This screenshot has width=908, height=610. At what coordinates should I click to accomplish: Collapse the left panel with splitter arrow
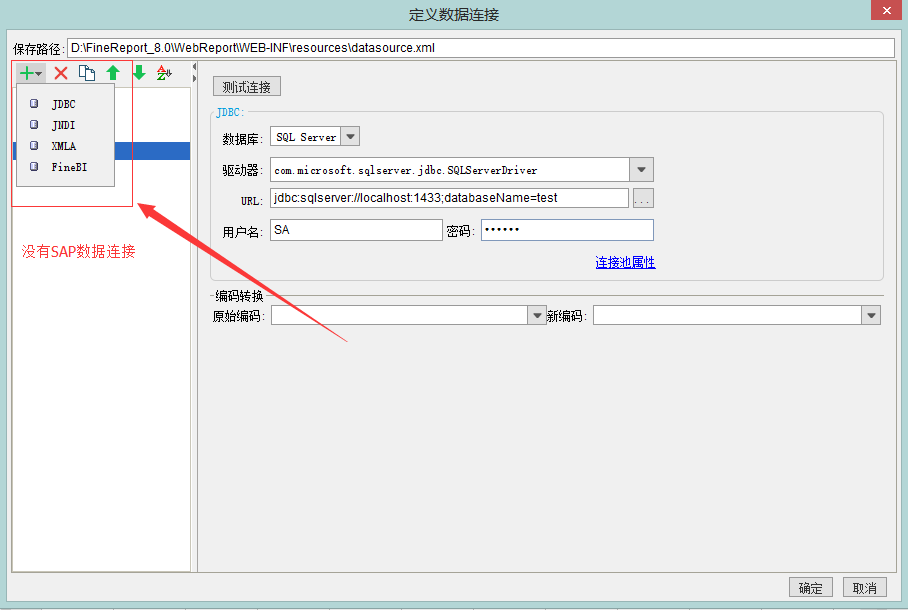pos(195,67)
